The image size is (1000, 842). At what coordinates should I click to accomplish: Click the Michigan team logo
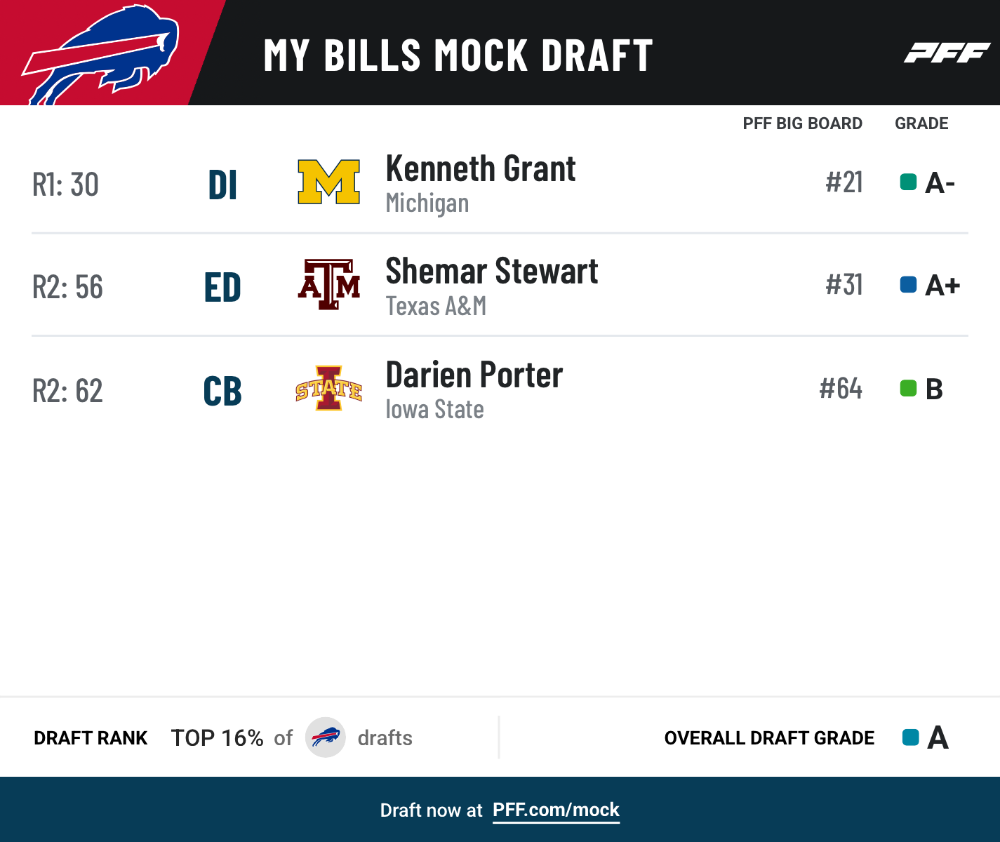coord(328,182)
